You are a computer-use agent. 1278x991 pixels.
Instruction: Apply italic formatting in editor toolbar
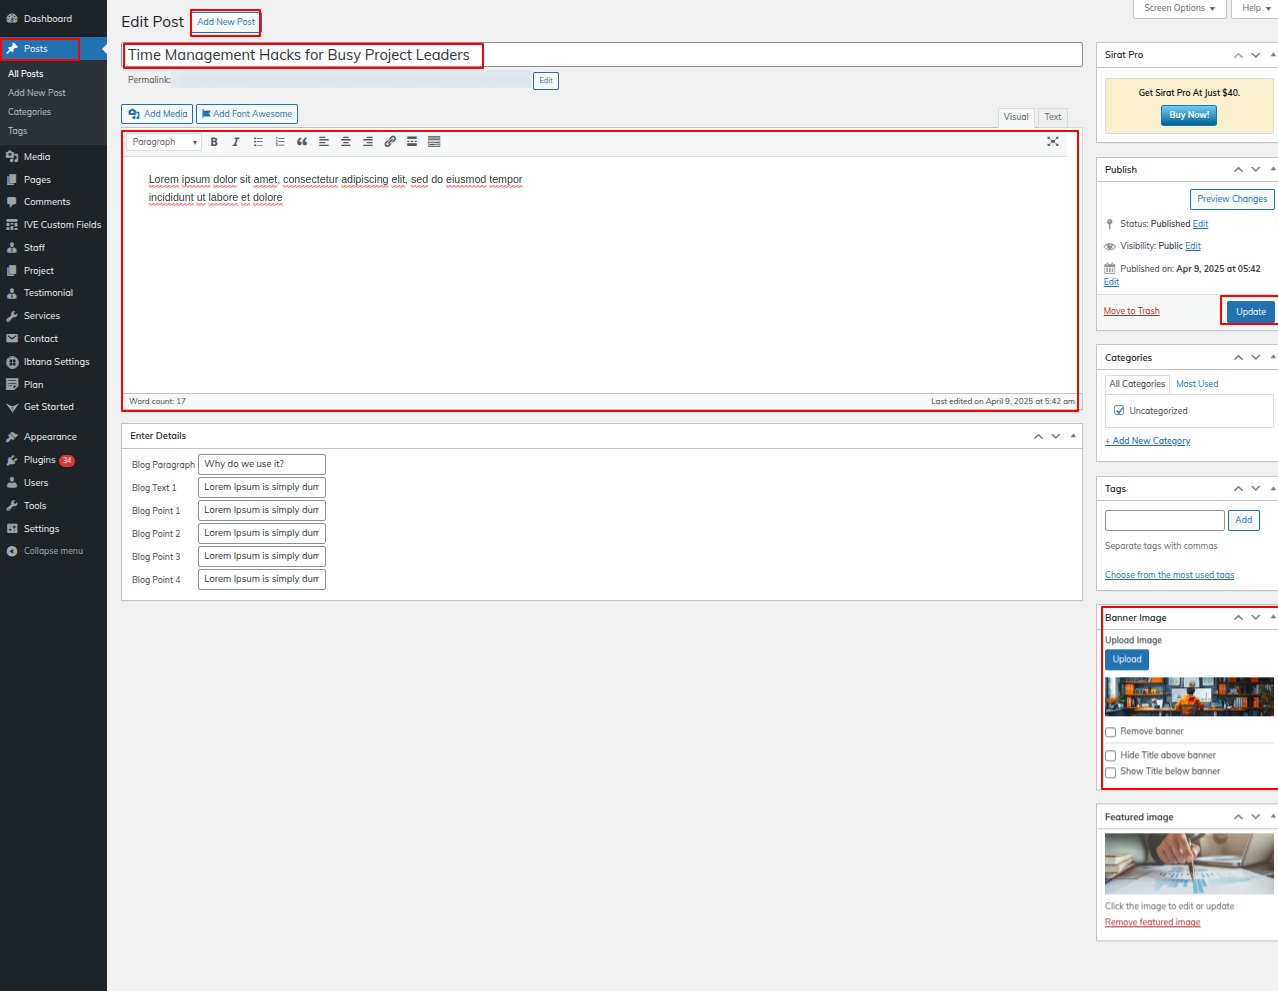point(236,142)
